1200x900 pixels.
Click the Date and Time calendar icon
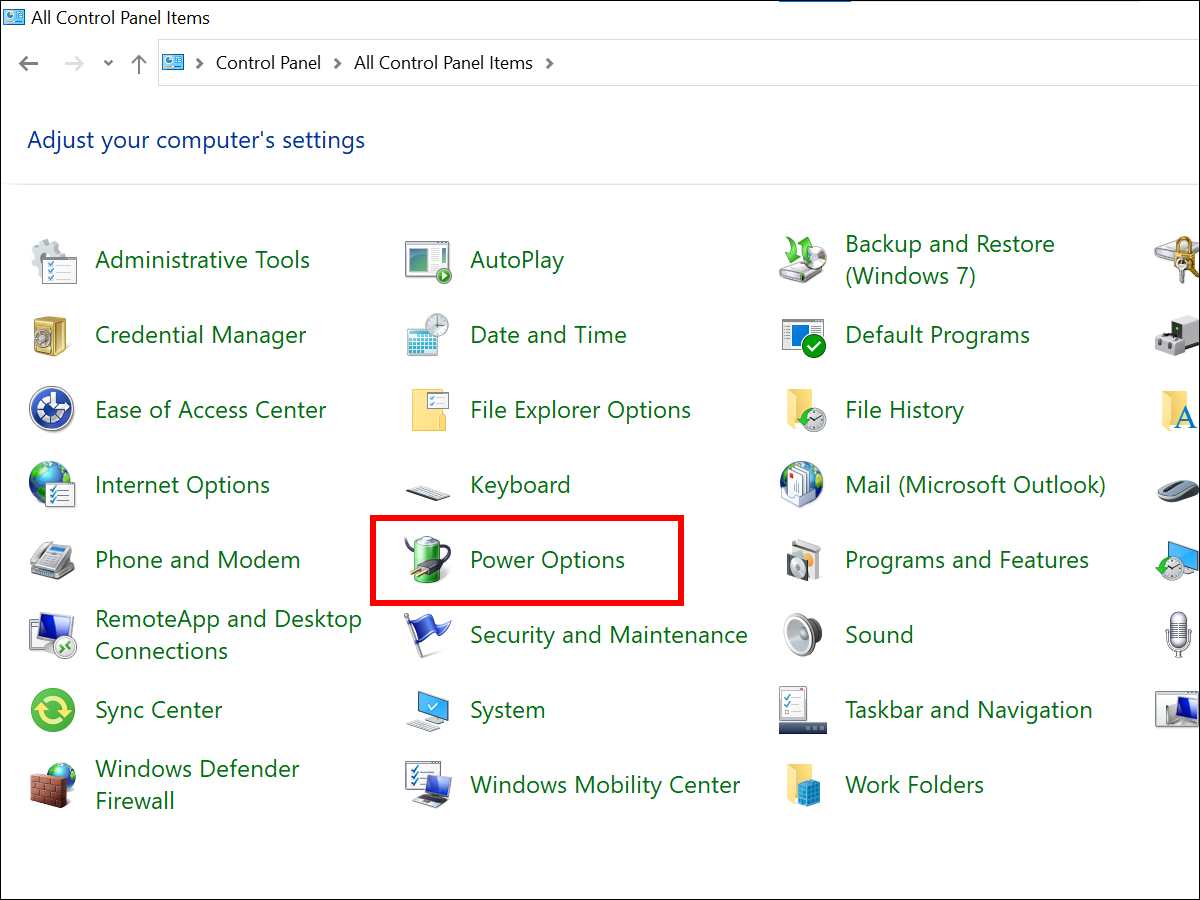click(428, 335)
